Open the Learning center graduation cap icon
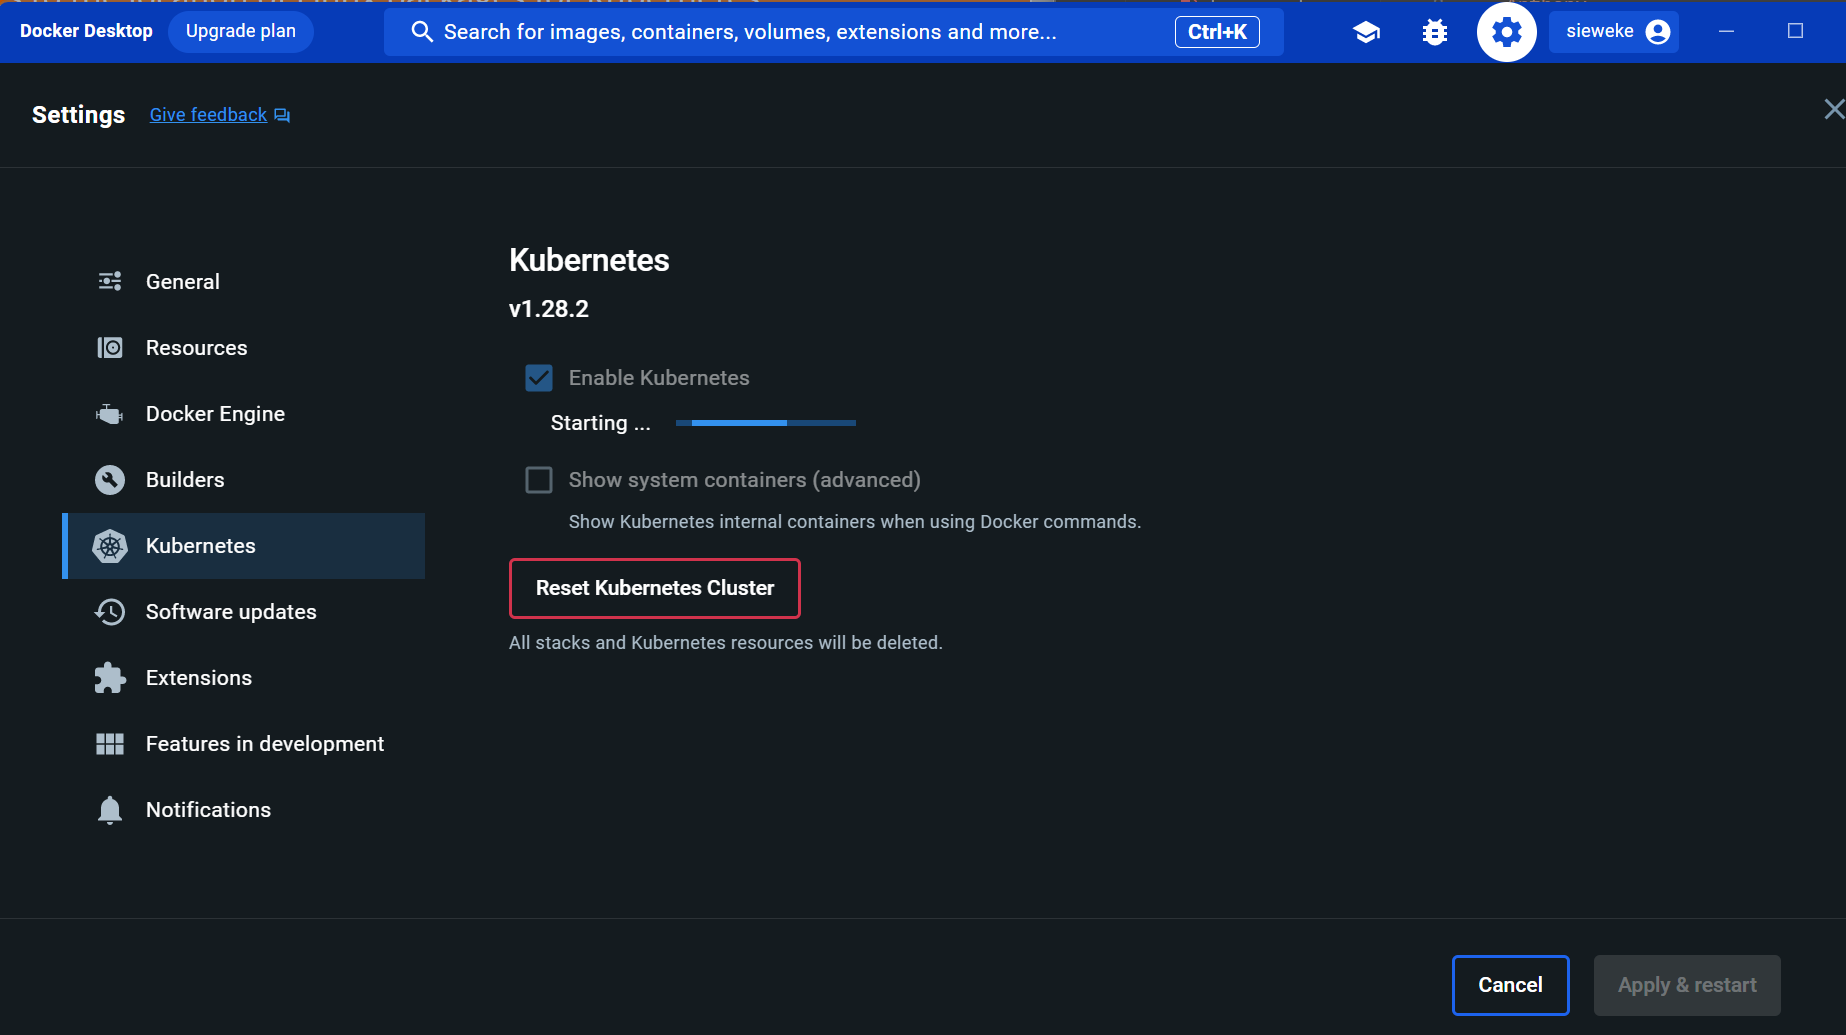The width and height of the screenshot is (1846, 1035). click(x=1366, y=32)
